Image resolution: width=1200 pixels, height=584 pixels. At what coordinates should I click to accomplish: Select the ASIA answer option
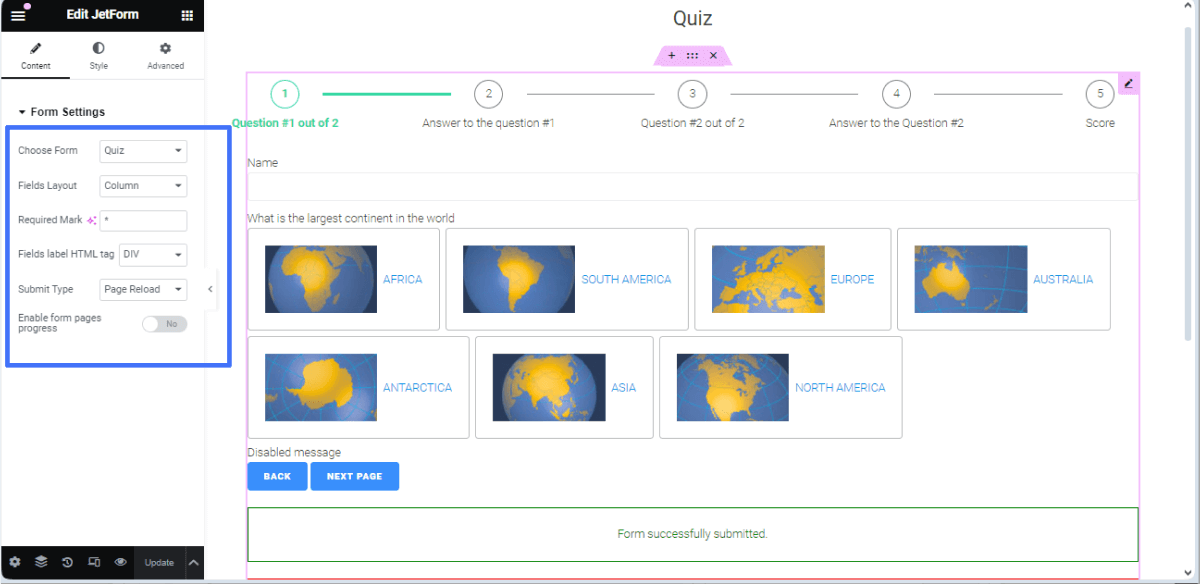(x=564, y=387)
